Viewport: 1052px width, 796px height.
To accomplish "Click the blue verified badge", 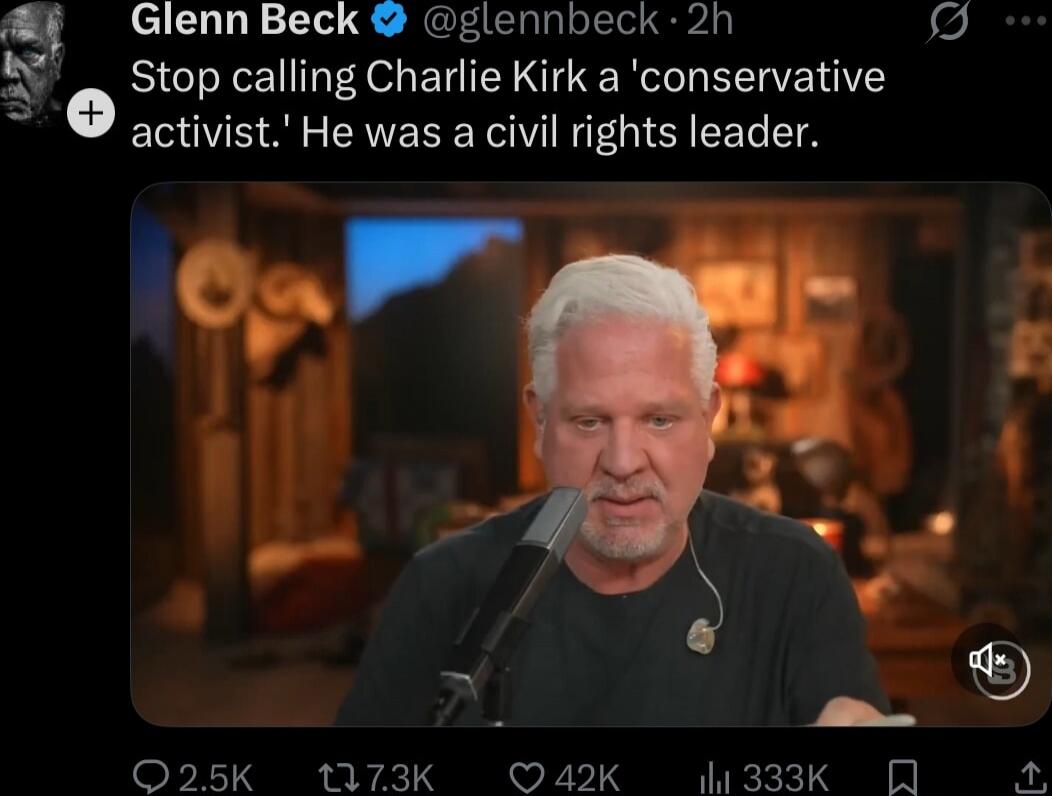I will coord(389,21).
